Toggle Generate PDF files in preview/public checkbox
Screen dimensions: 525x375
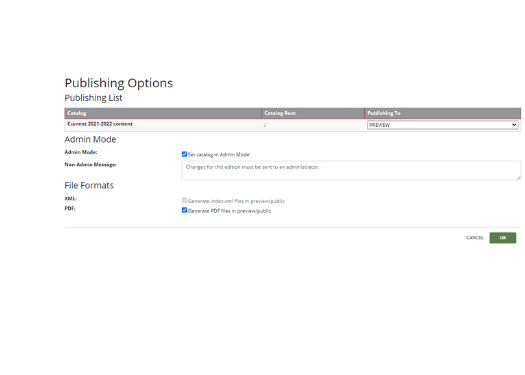pos(184,210)
